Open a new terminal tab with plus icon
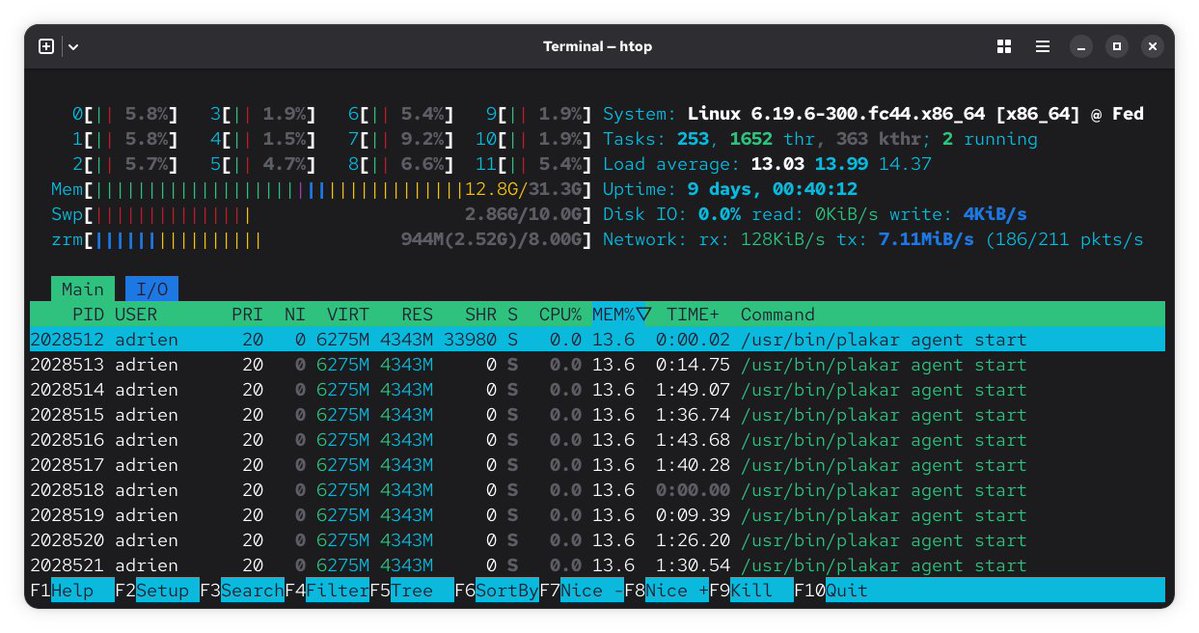 [x=46, y=47]
